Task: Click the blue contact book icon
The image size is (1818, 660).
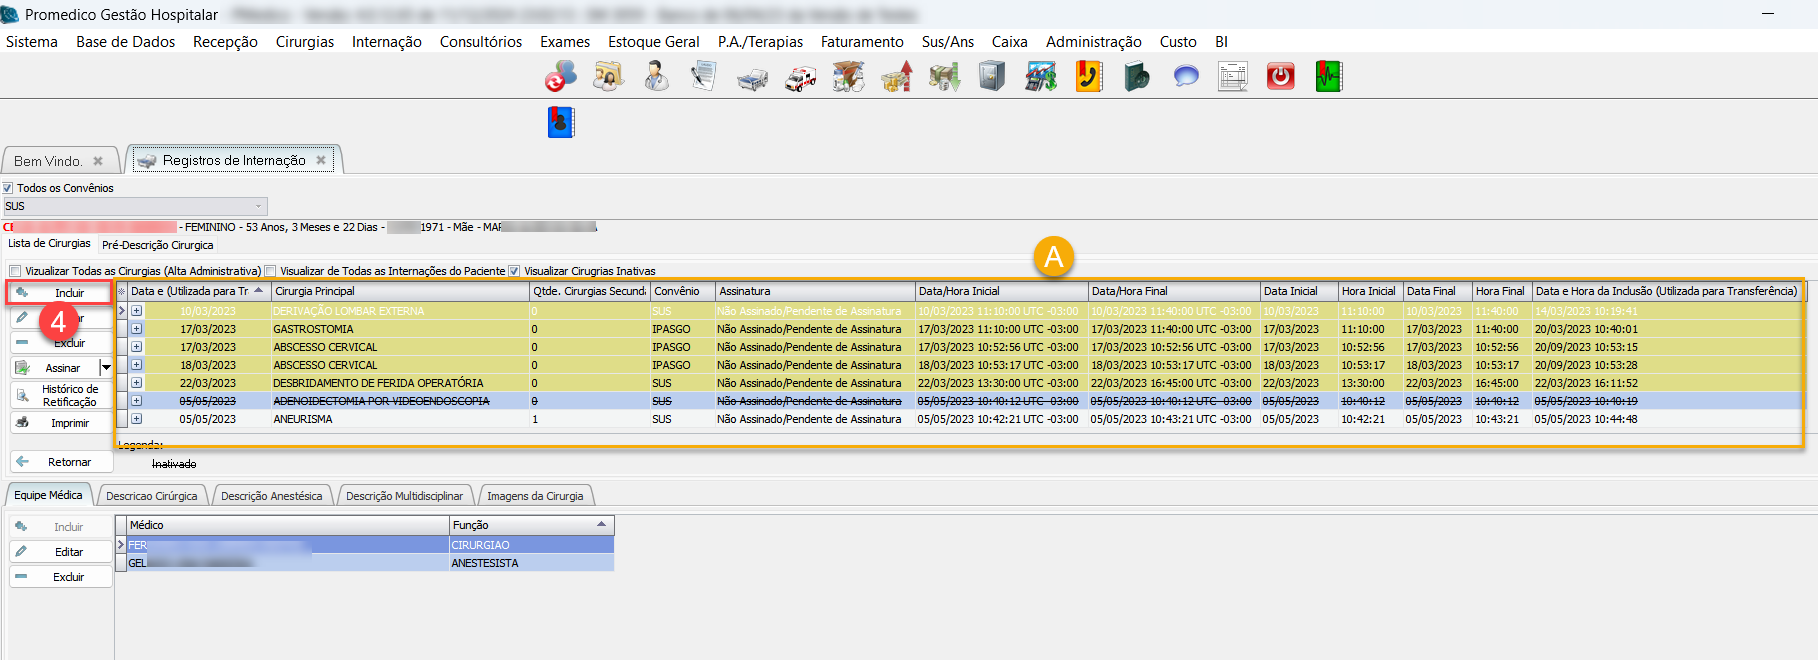Action: click(561, 122)
